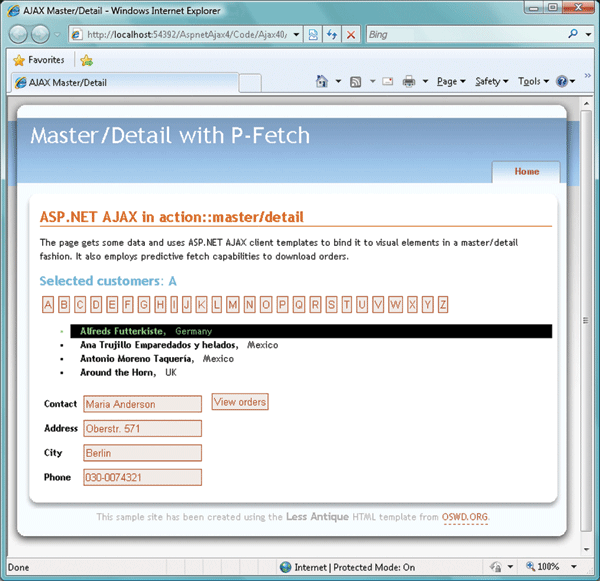
Task: Click the Print icon
Action: click(409, 81)
